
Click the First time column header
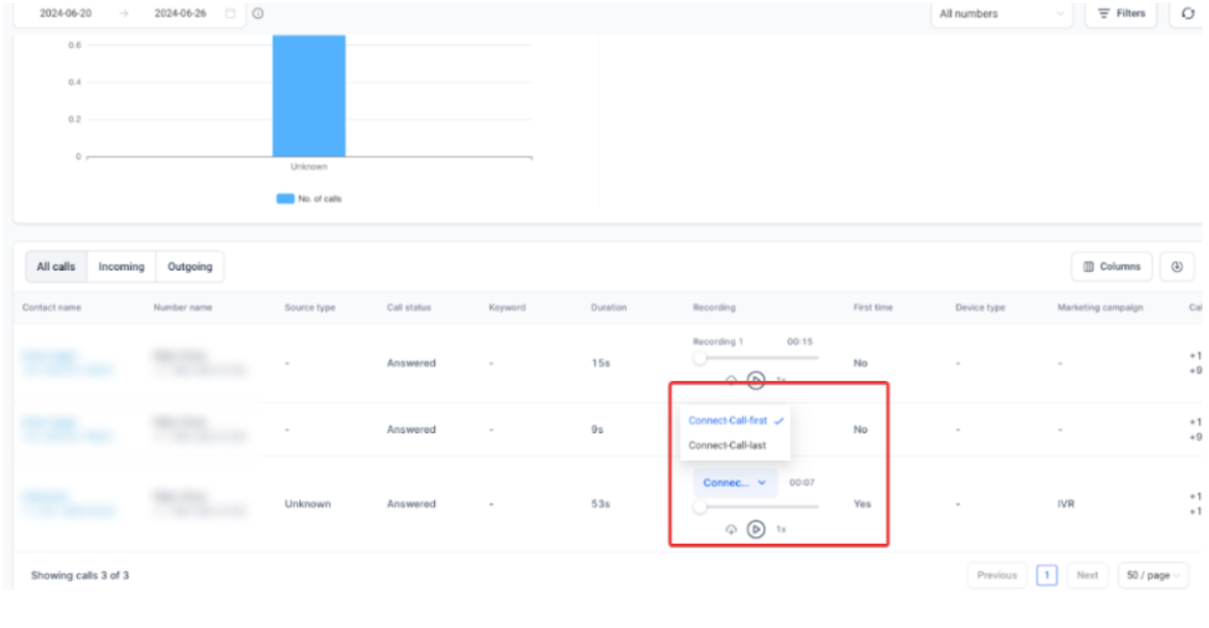pos(873,308)
